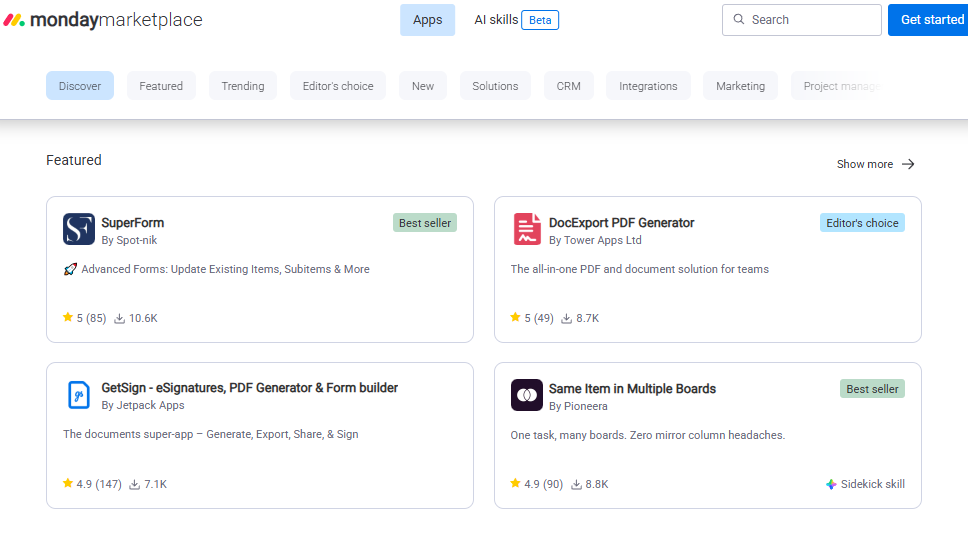Open the Same Item in Multiple Boards title
Screen dimensions: 968x540
point(632,389)
